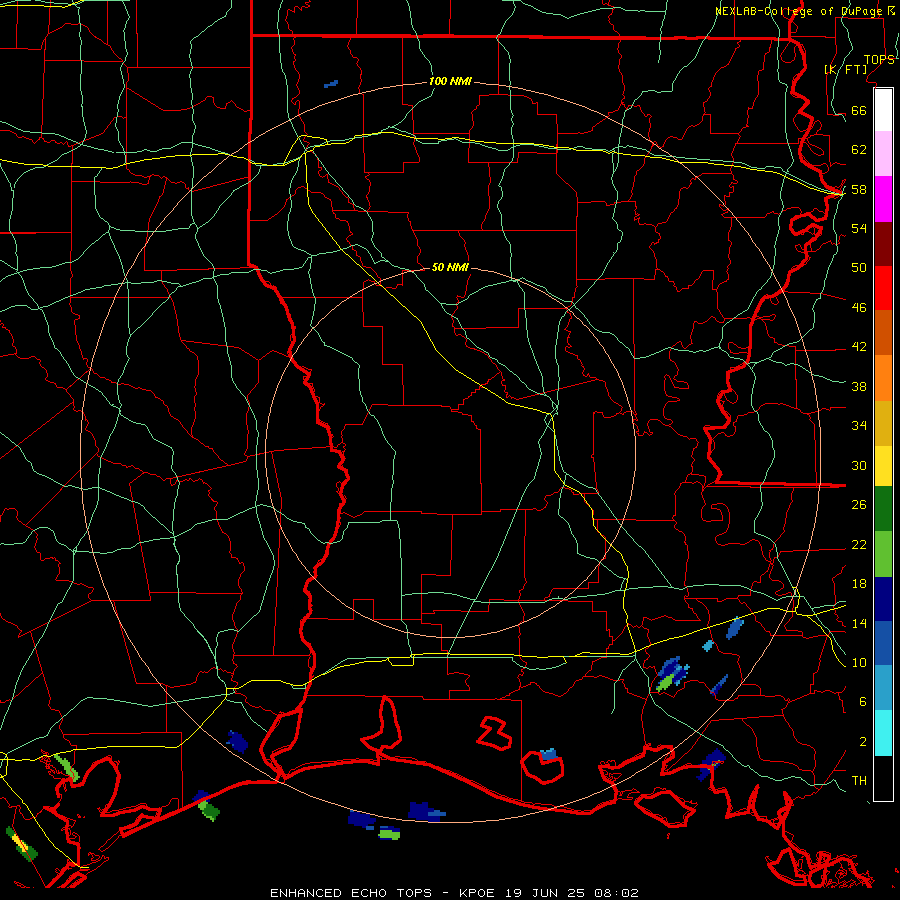Click the 100 NMI range ring label
Image resolution: width=900 pixels, height=900 pixels.
pyautogui.click(x=450, y=81)
